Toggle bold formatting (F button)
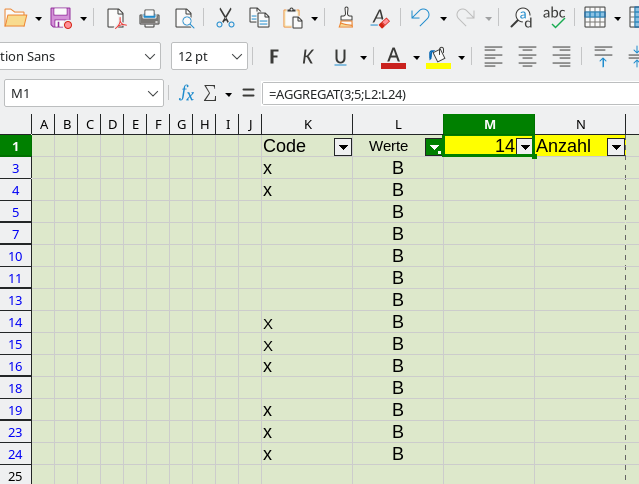This screenshot has height=484, width=639. [273, 57]
